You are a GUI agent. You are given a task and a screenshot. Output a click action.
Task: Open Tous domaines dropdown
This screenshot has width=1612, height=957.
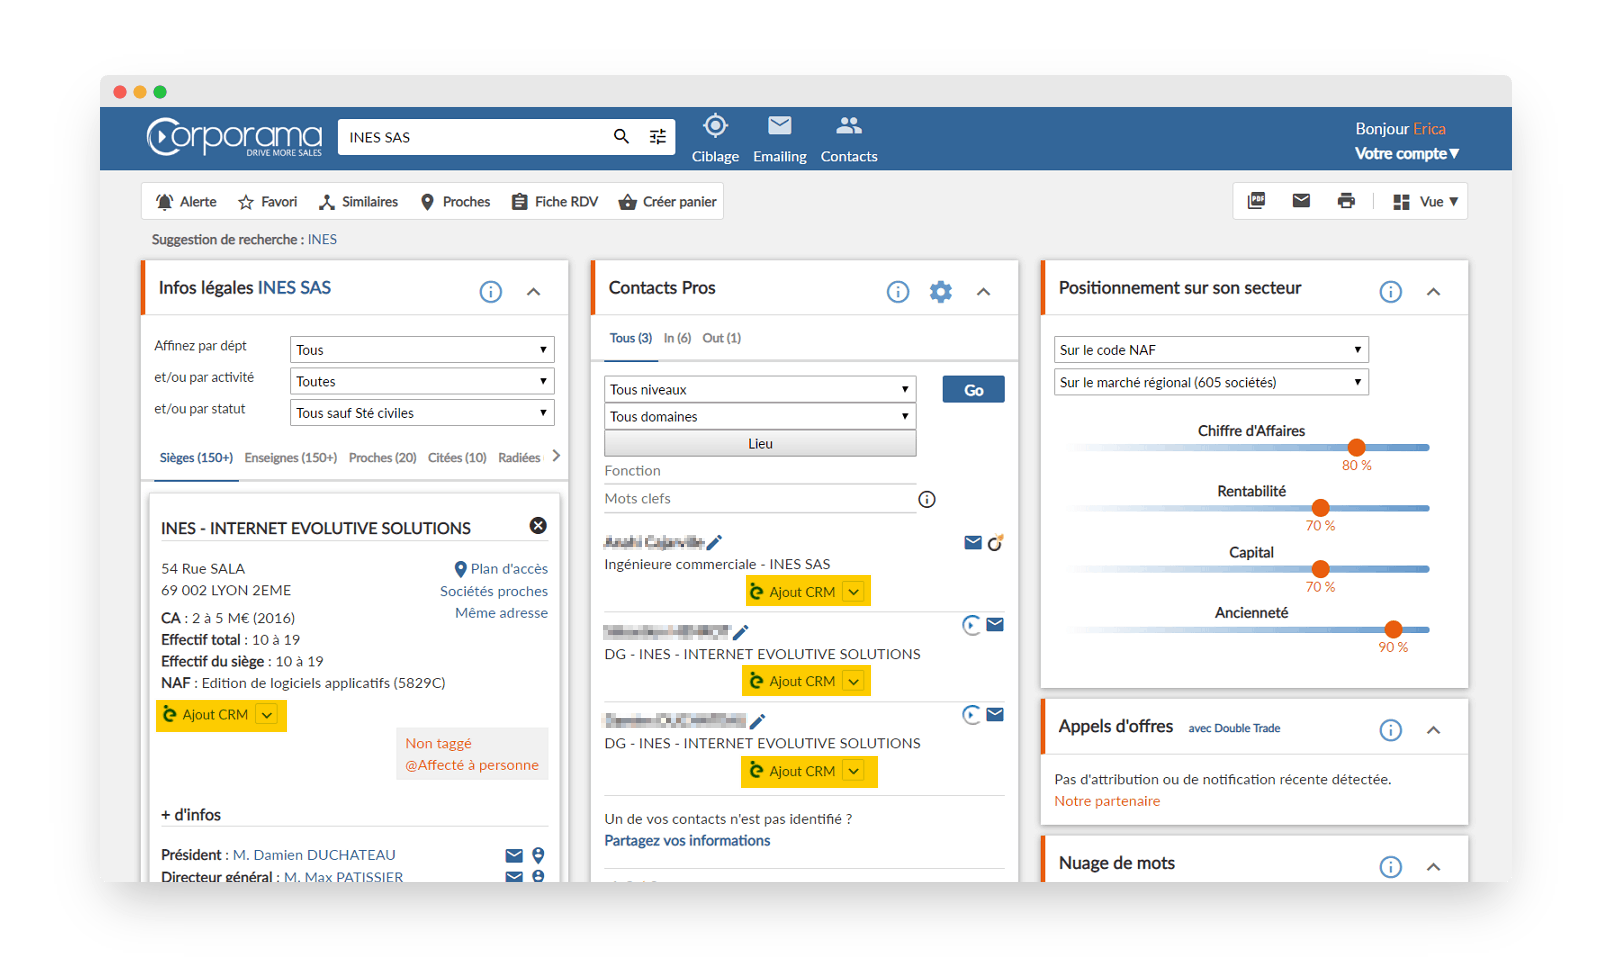point(760,416)
